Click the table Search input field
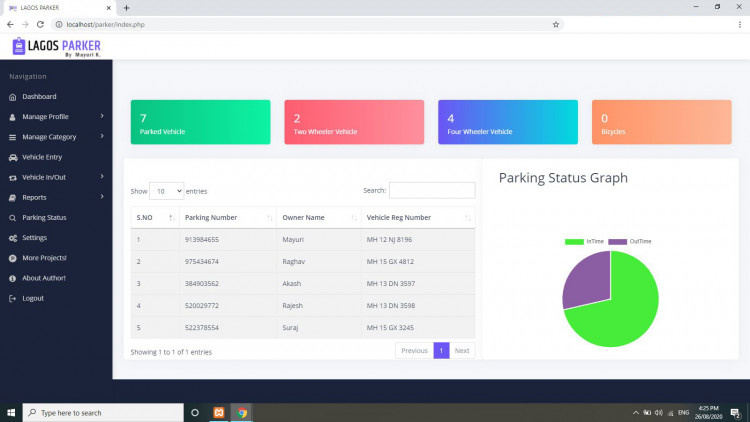Viewport: 750px width, 422px height. click(x=431, y=190)
